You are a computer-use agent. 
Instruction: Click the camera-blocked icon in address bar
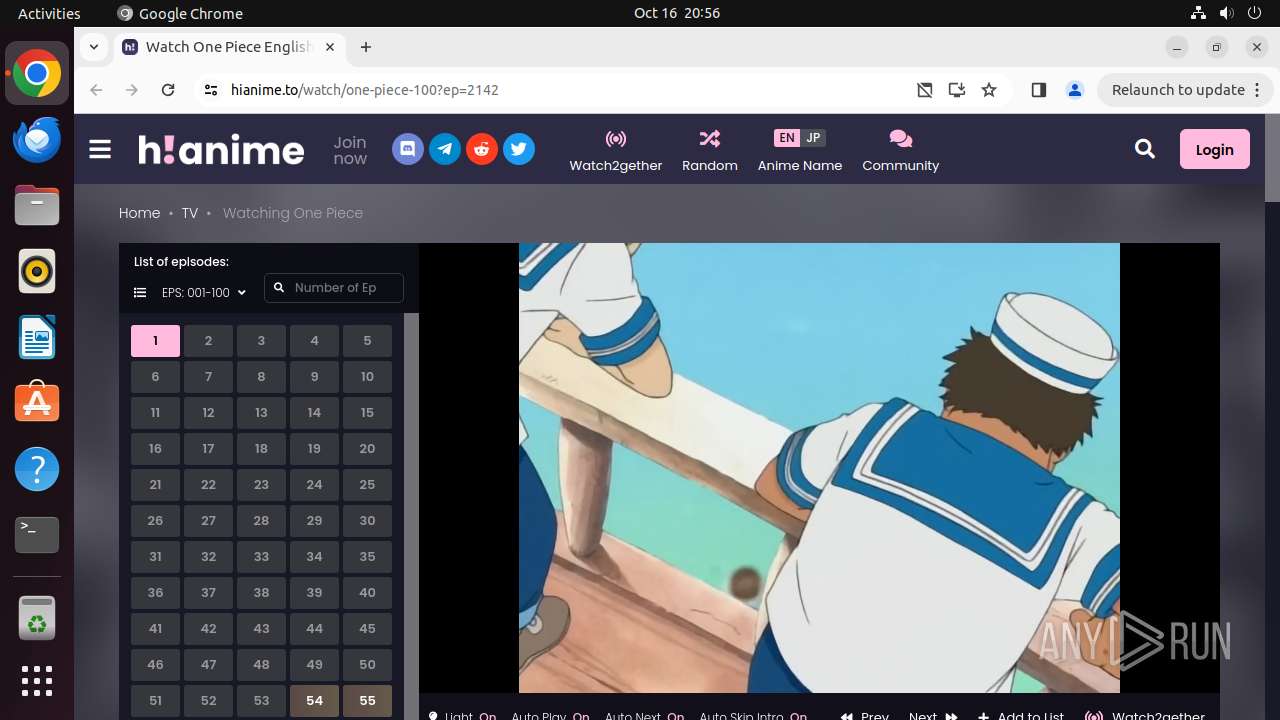925,90
